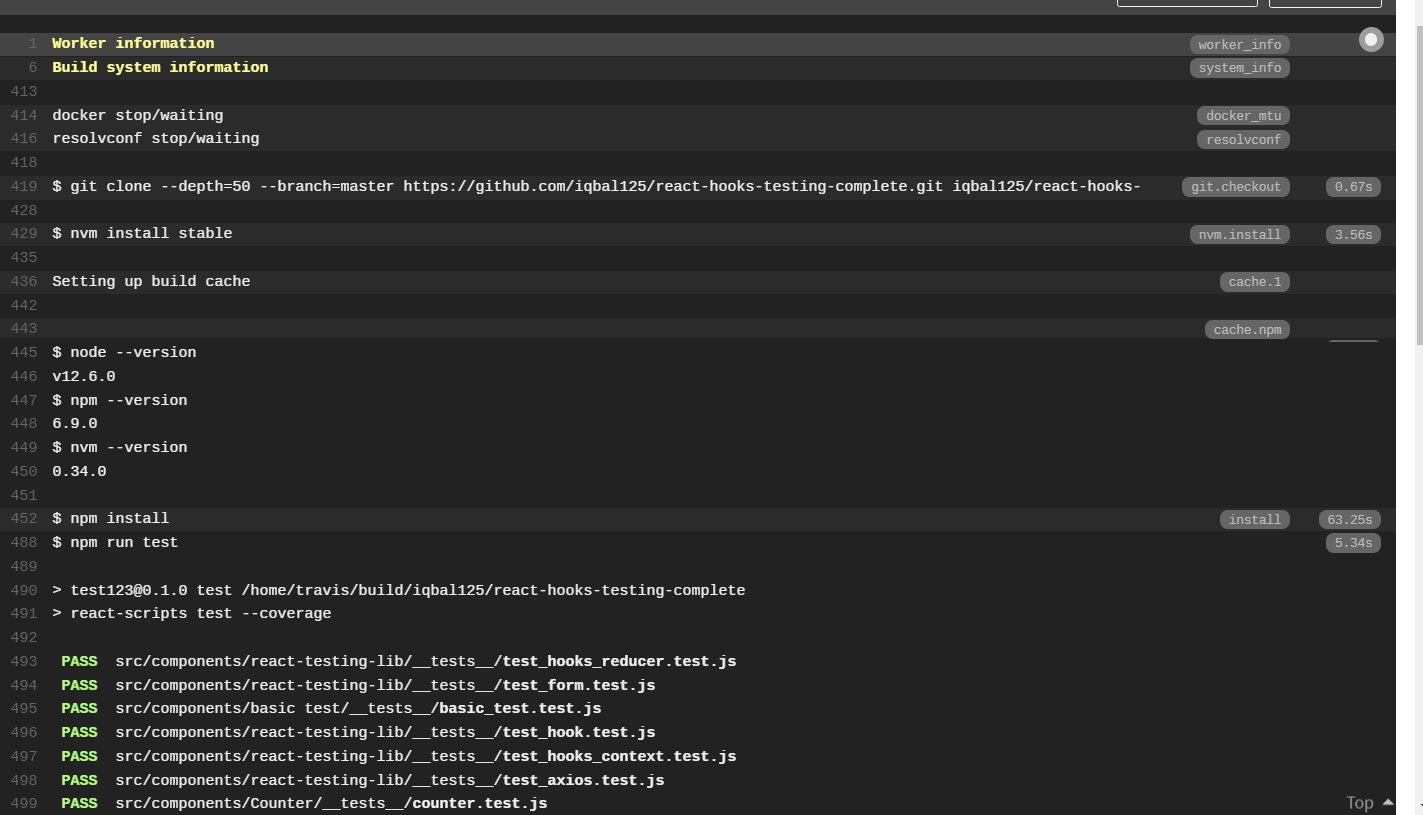Click the cache.npm tag
The width and height of the screenshot is (1423, 815).
(x=1247, y=330)
